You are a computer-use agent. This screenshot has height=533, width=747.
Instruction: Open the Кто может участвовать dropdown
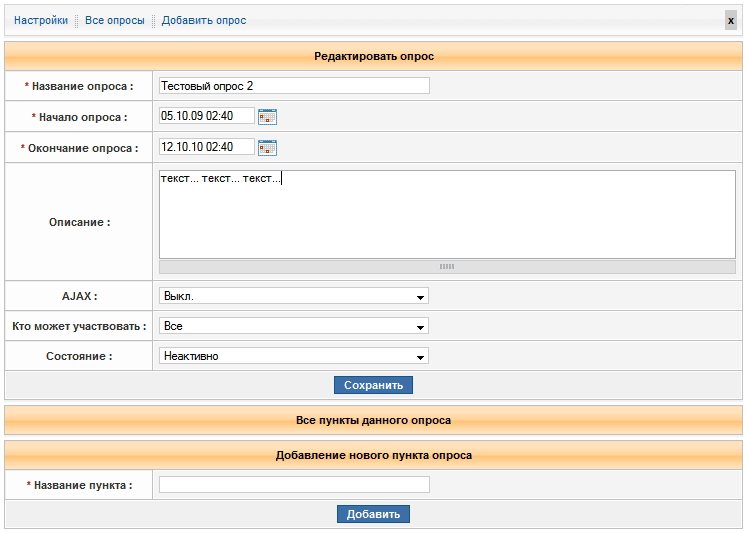[293, 326]
